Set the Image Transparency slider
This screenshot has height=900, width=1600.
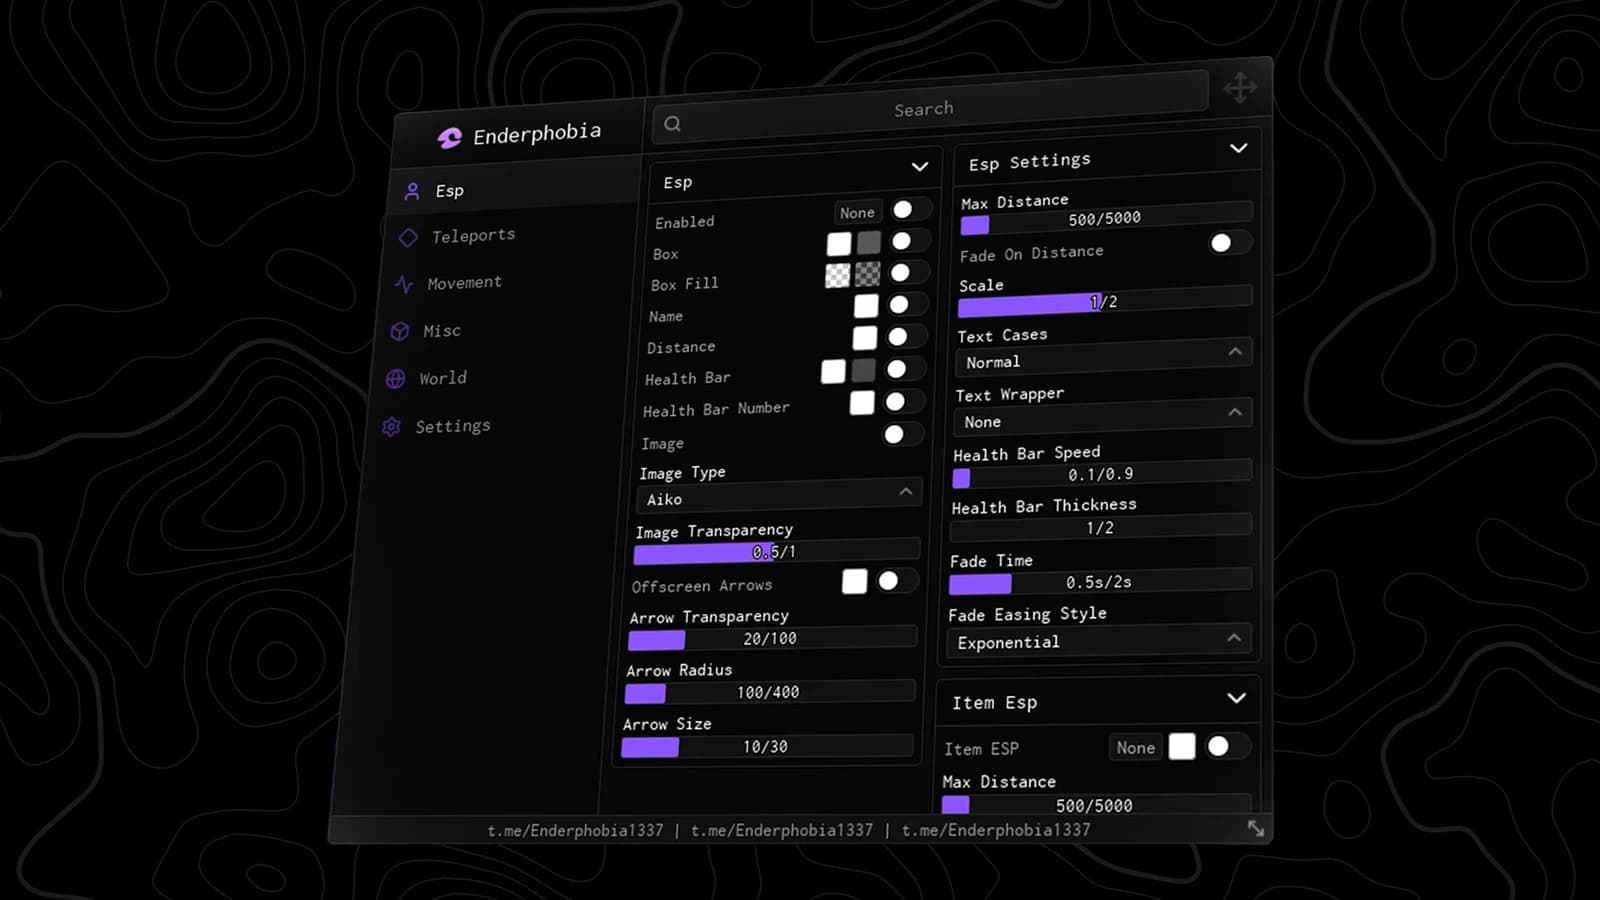(x=777, y=551)
